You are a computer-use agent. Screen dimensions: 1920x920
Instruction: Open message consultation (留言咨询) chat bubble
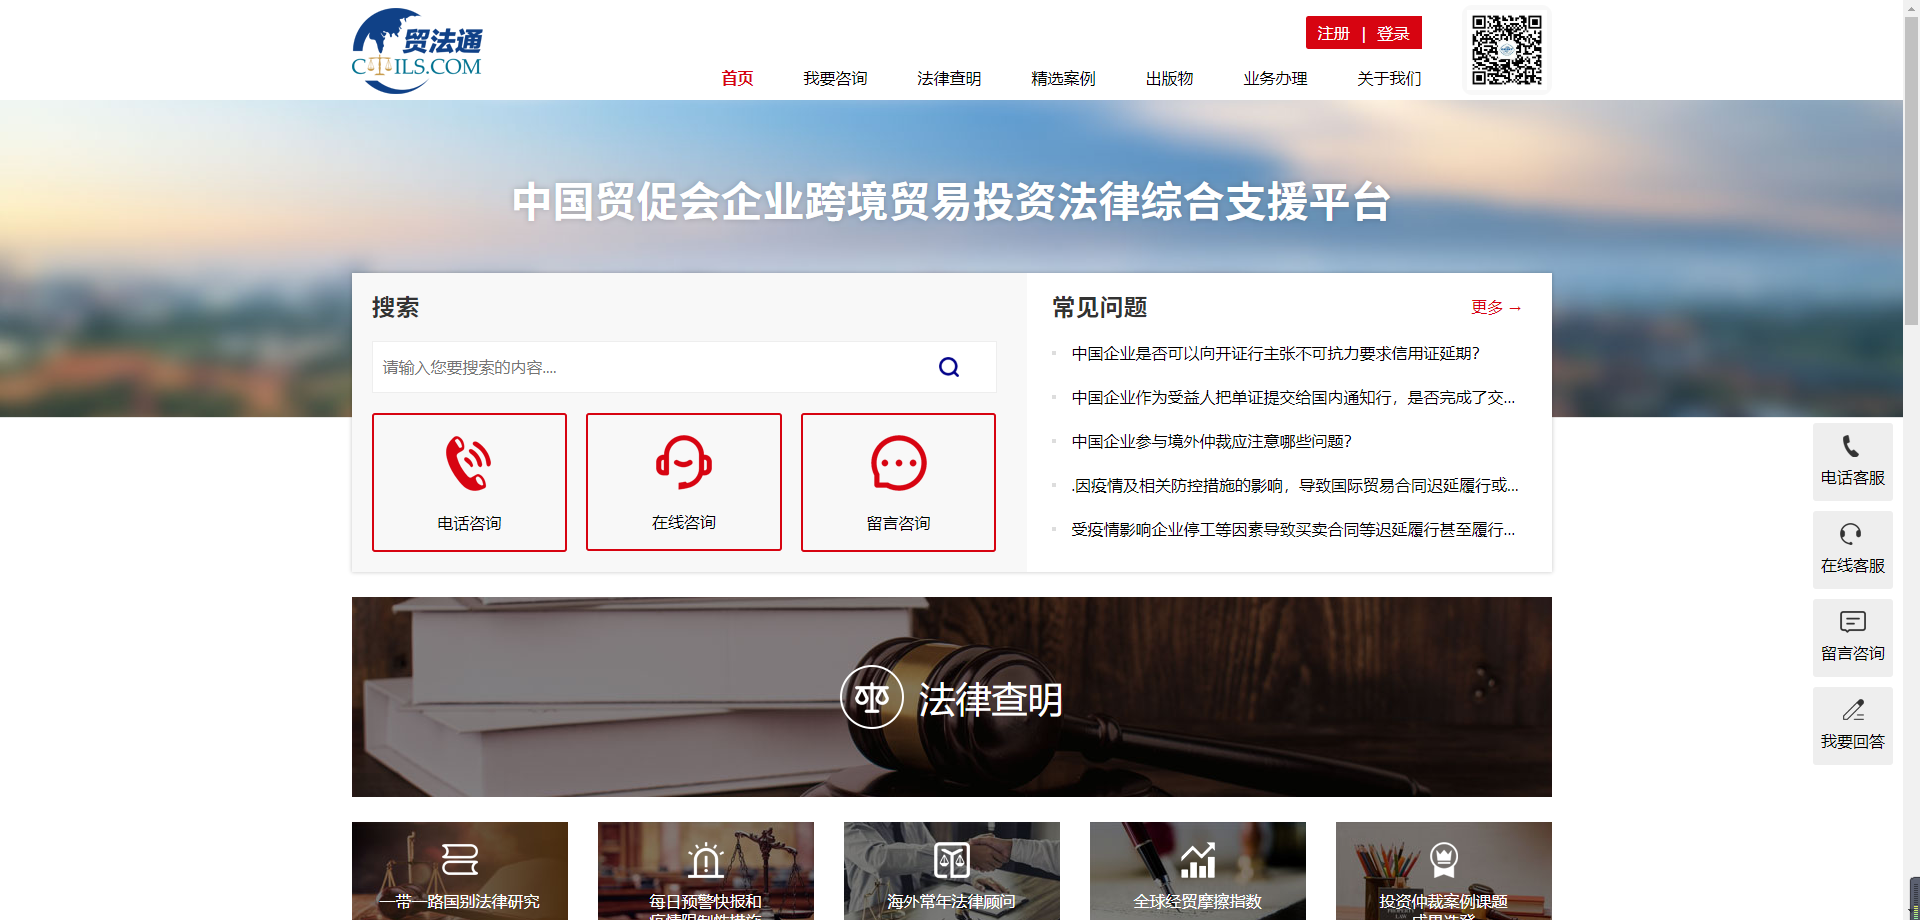(898, 463)
